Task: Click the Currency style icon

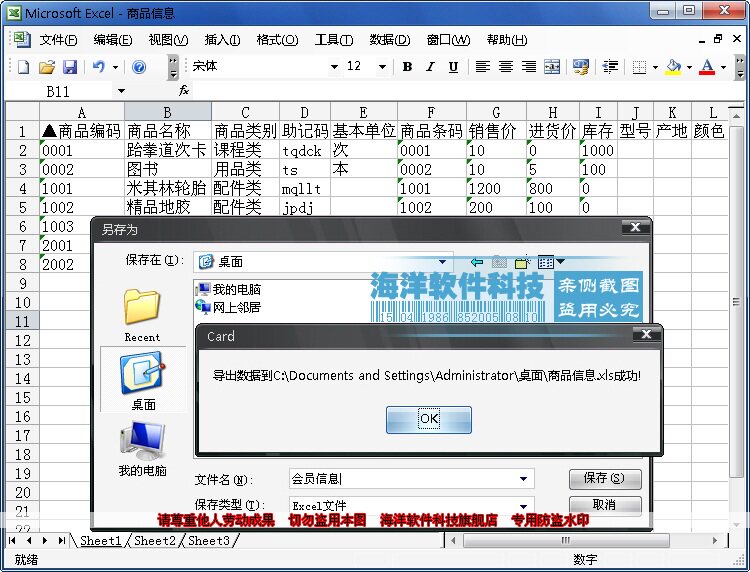Action: pyautogui.click(x=581, y=67)
